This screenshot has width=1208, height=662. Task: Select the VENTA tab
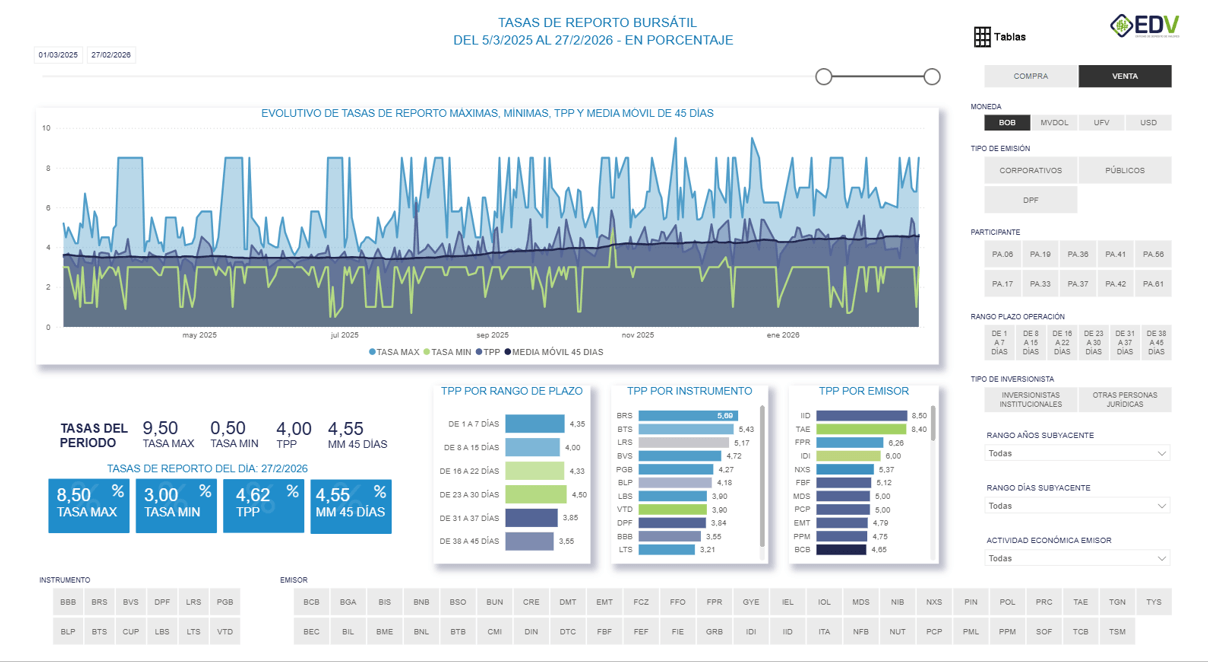tap(1125, 75)
